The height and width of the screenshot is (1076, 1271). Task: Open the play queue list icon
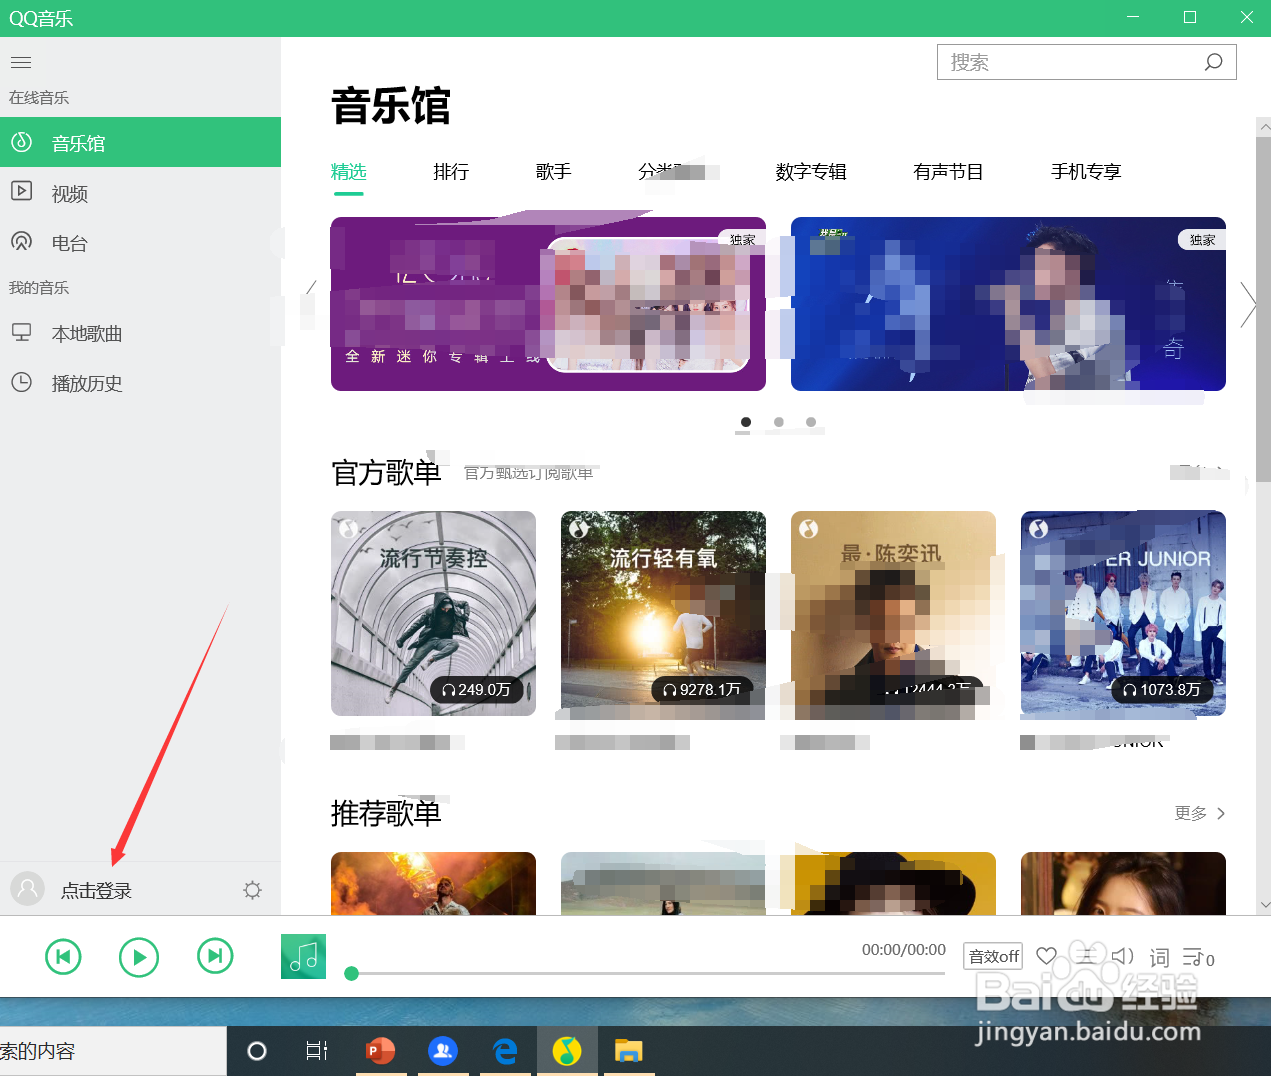click(x=1198, y=958)
